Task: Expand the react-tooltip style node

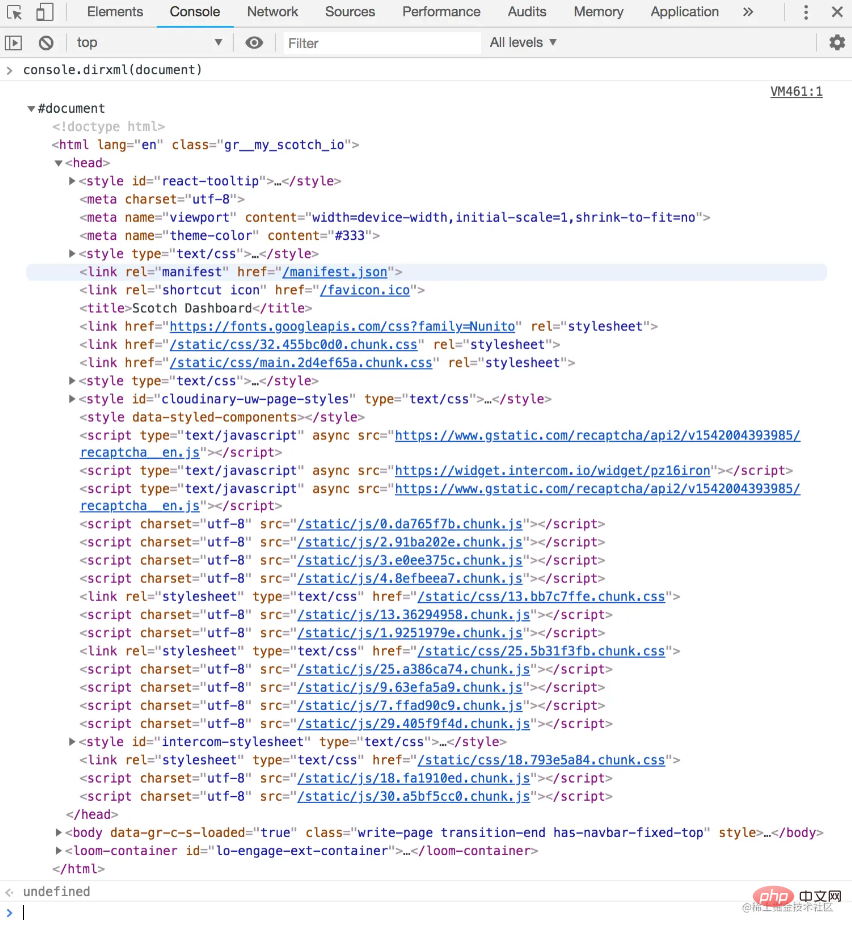Action: [x=72, y=181]
